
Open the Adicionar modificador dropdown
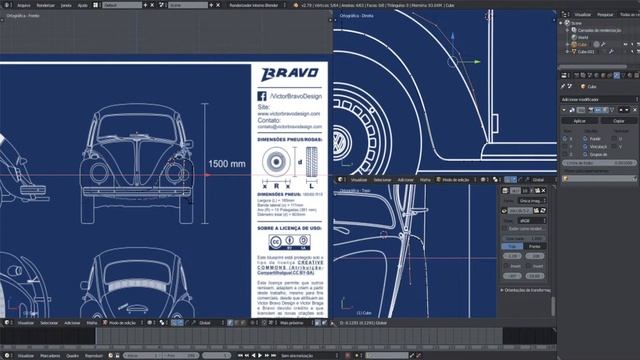click(600, 99)
